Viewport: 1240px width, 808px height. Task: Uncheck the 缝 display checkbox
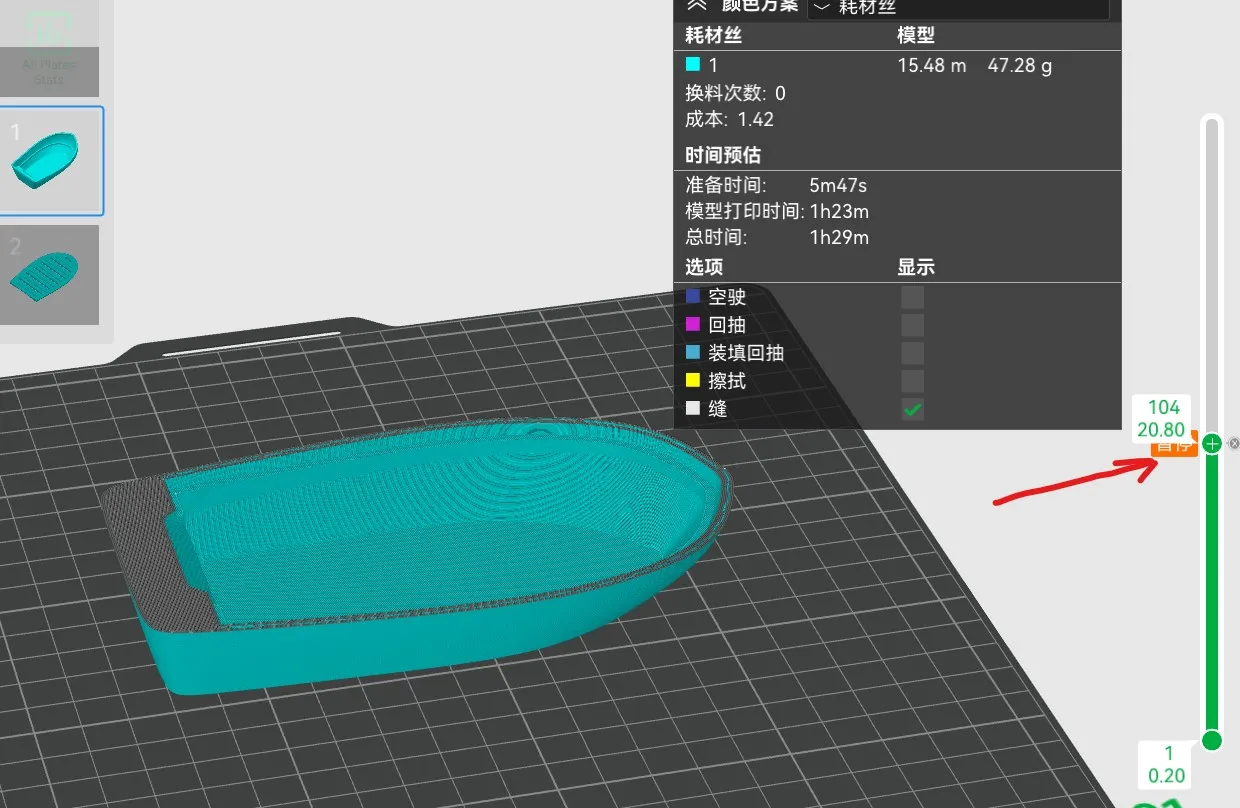point(912,409)
